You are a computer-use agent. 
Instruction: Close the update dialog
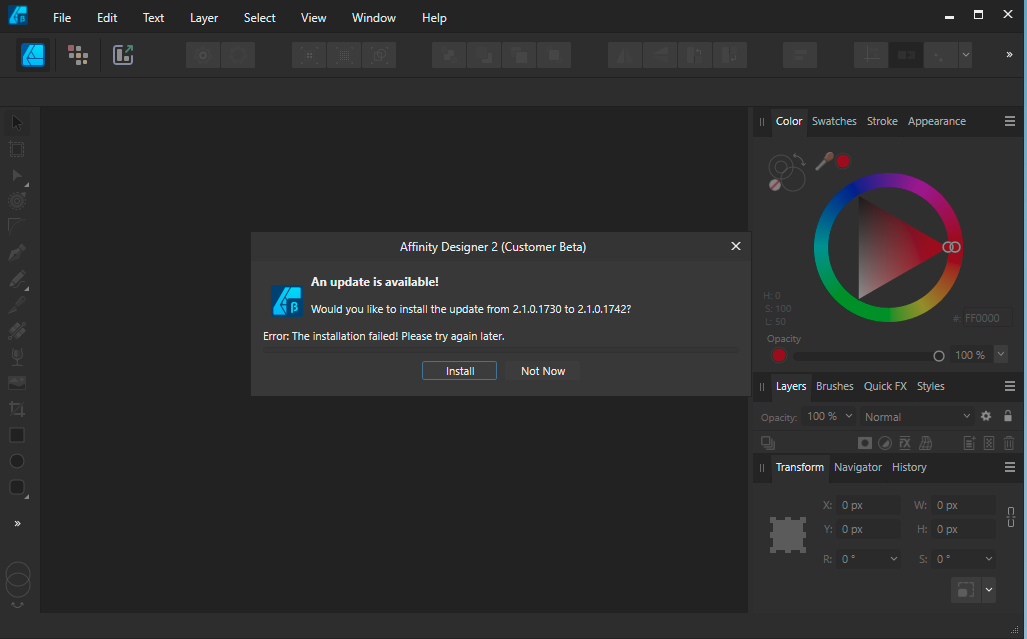[x=736, y=246]
